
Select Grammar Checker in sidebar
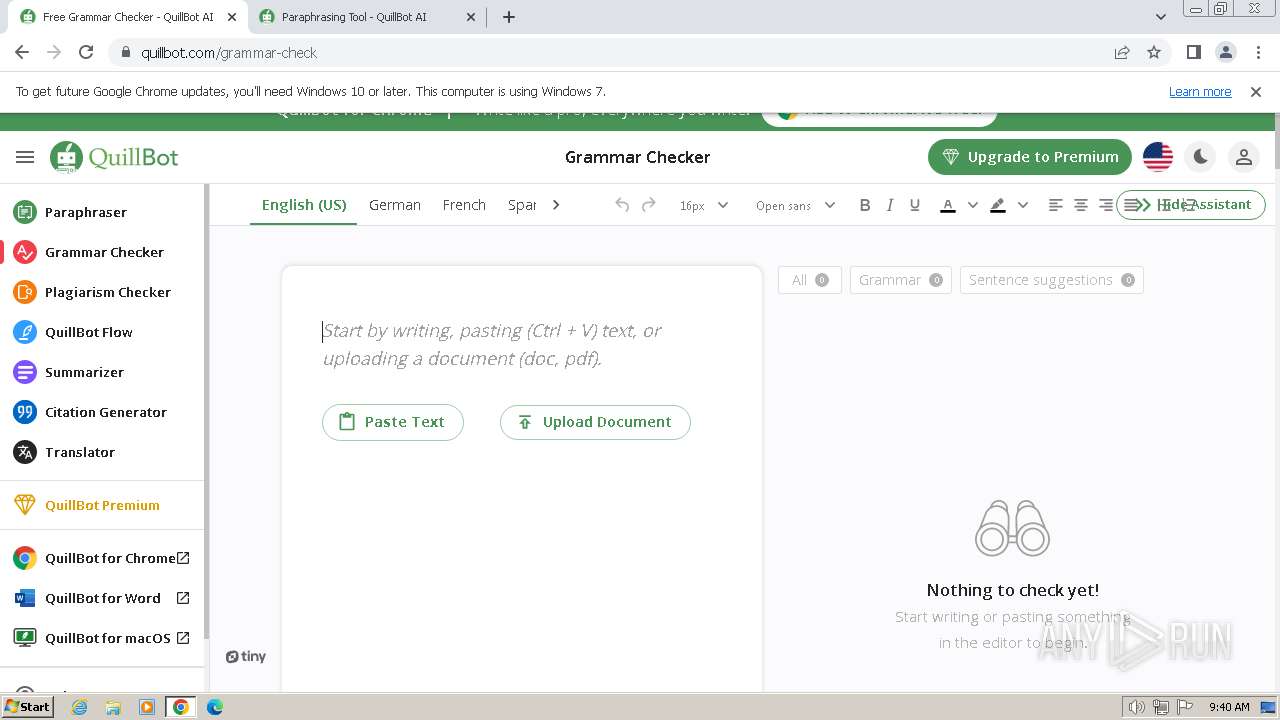pyautogui.click(x=88, y=252)
